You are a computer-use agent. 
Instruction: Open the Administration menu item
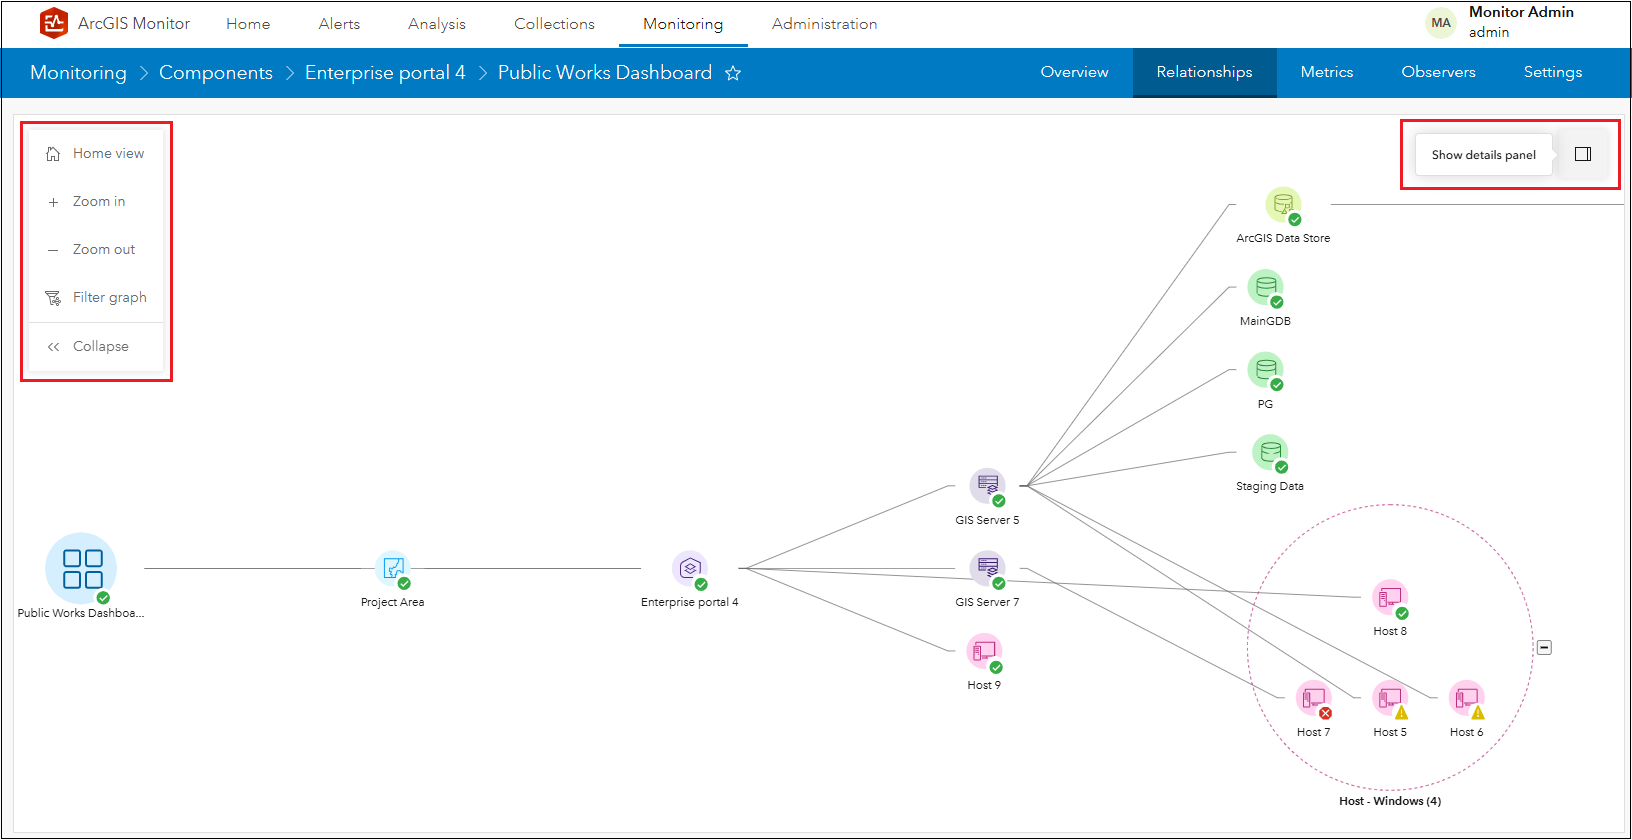click(824, 24)
